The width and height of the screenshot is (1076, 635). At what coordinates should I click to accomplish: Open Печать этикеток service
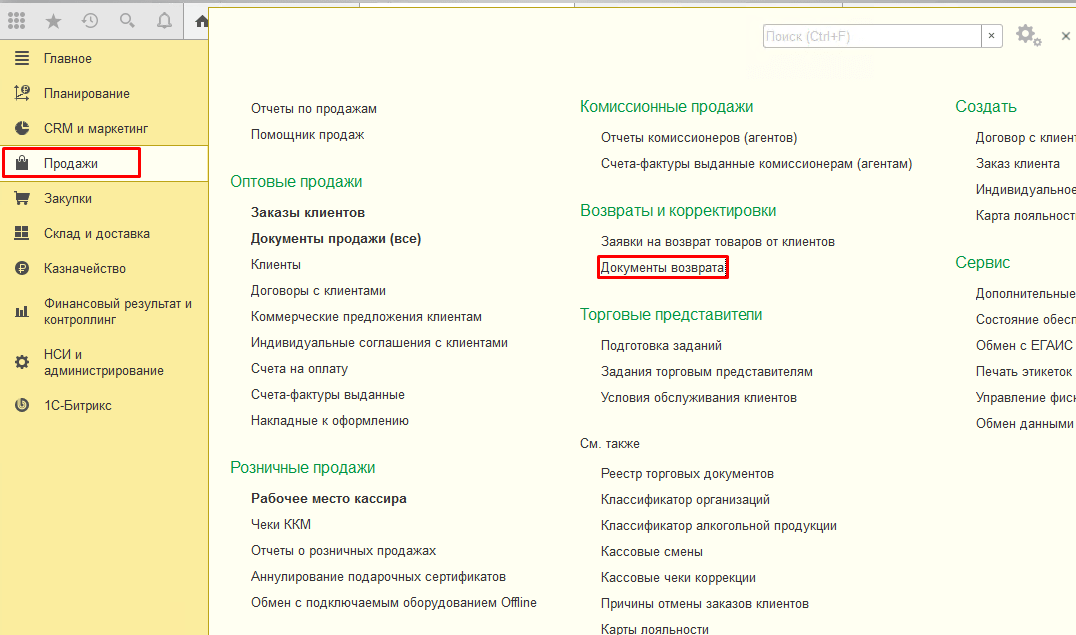click(x=1024, y=371)
